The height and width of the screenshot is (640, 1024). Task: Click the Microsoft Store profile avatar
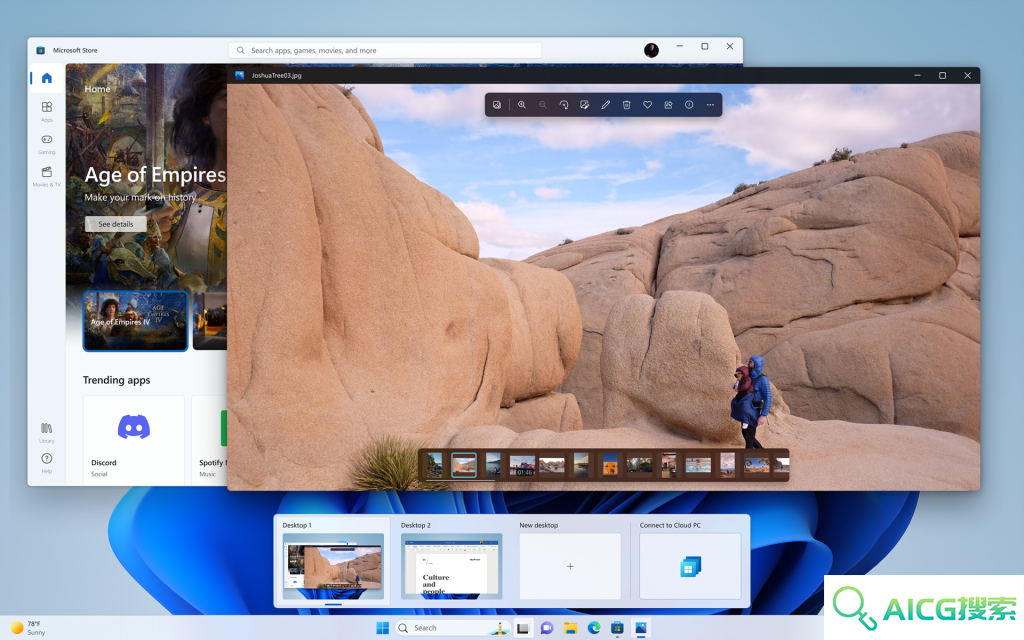[651, 50]
